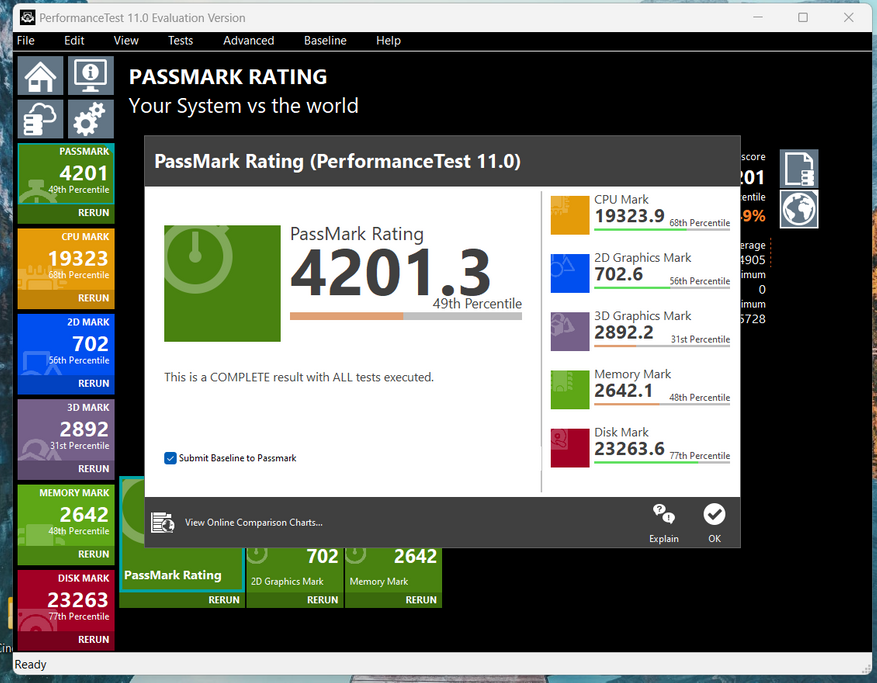Click the CPU Mark 68th percentile bar

click(x=662, y=229)
